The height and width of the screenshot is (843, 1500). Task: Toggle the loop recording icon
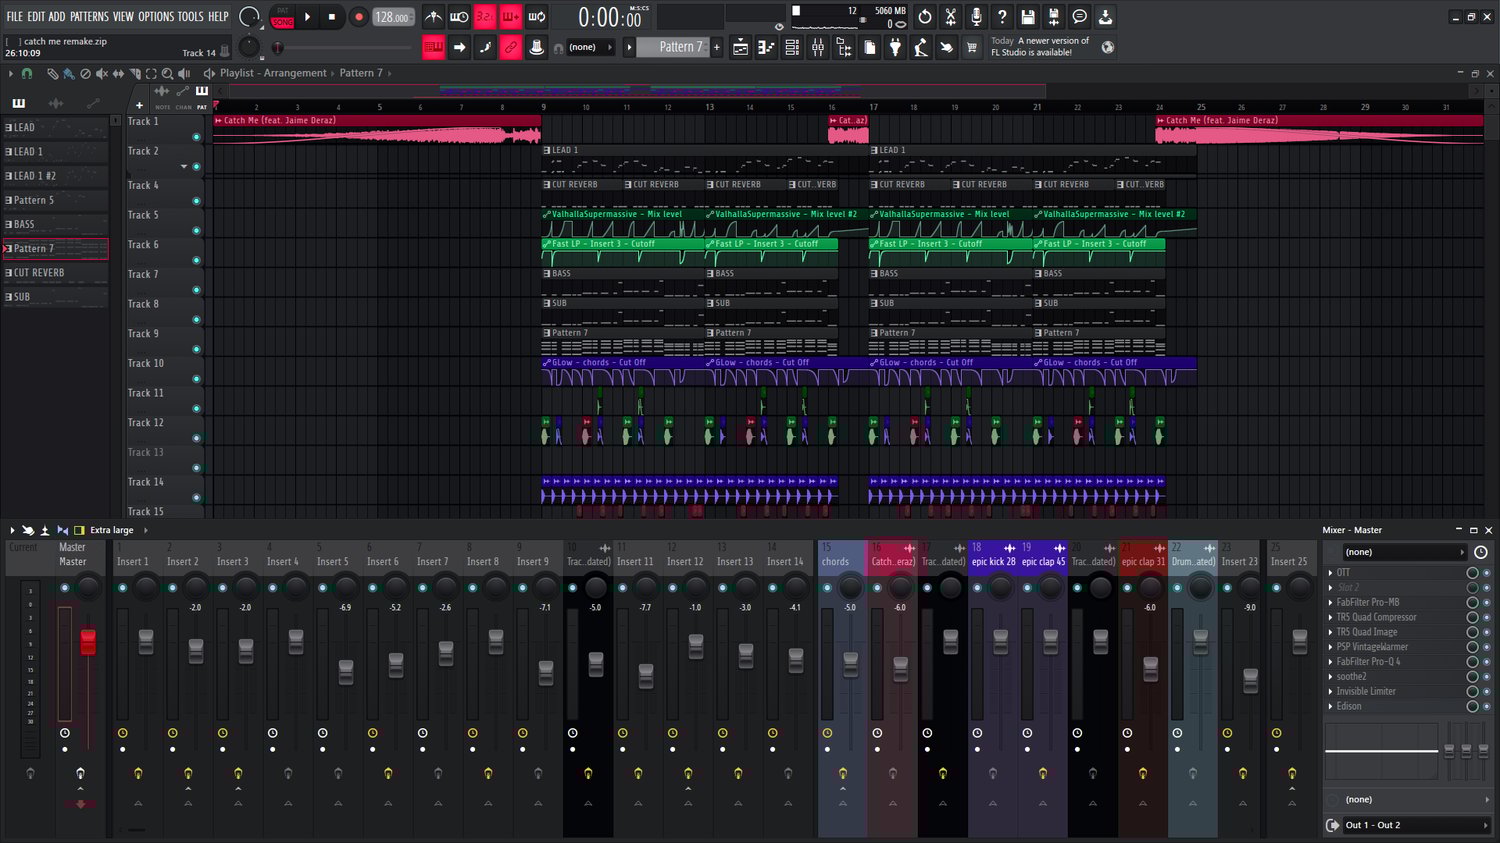pyautogui.click(x=537, y=17)
